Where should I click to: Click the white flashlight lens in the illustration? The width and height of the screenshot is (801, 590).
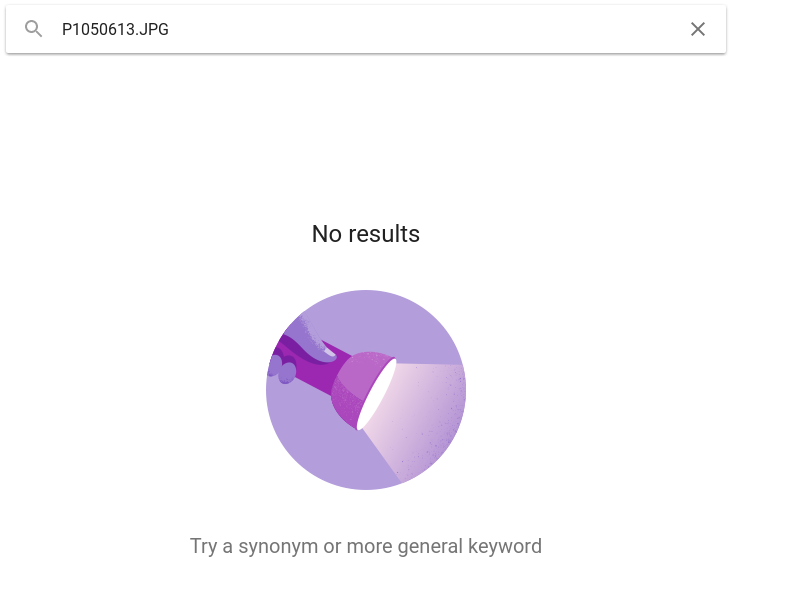(x=376, y=394)
